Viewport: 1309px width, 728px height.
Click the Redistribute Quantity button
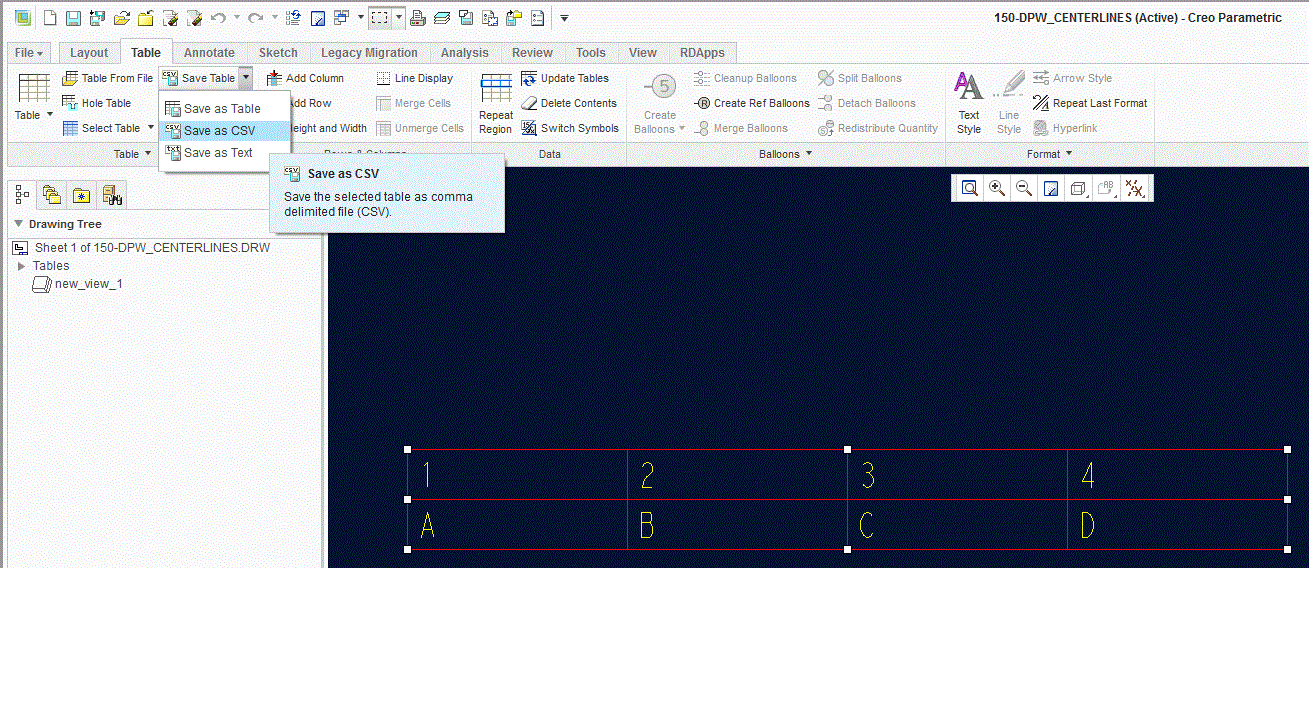[878, 128]
